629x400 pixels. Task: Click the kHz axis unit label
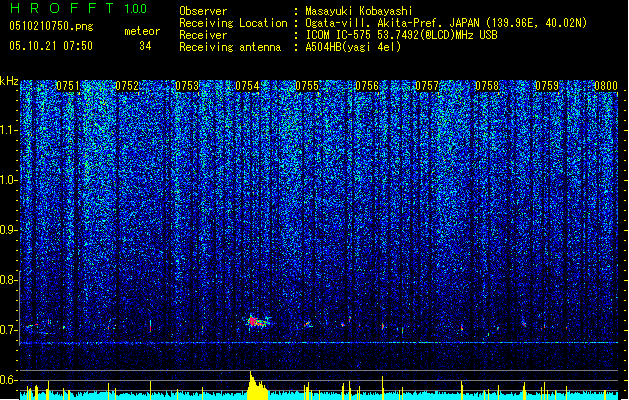point(9,81)
